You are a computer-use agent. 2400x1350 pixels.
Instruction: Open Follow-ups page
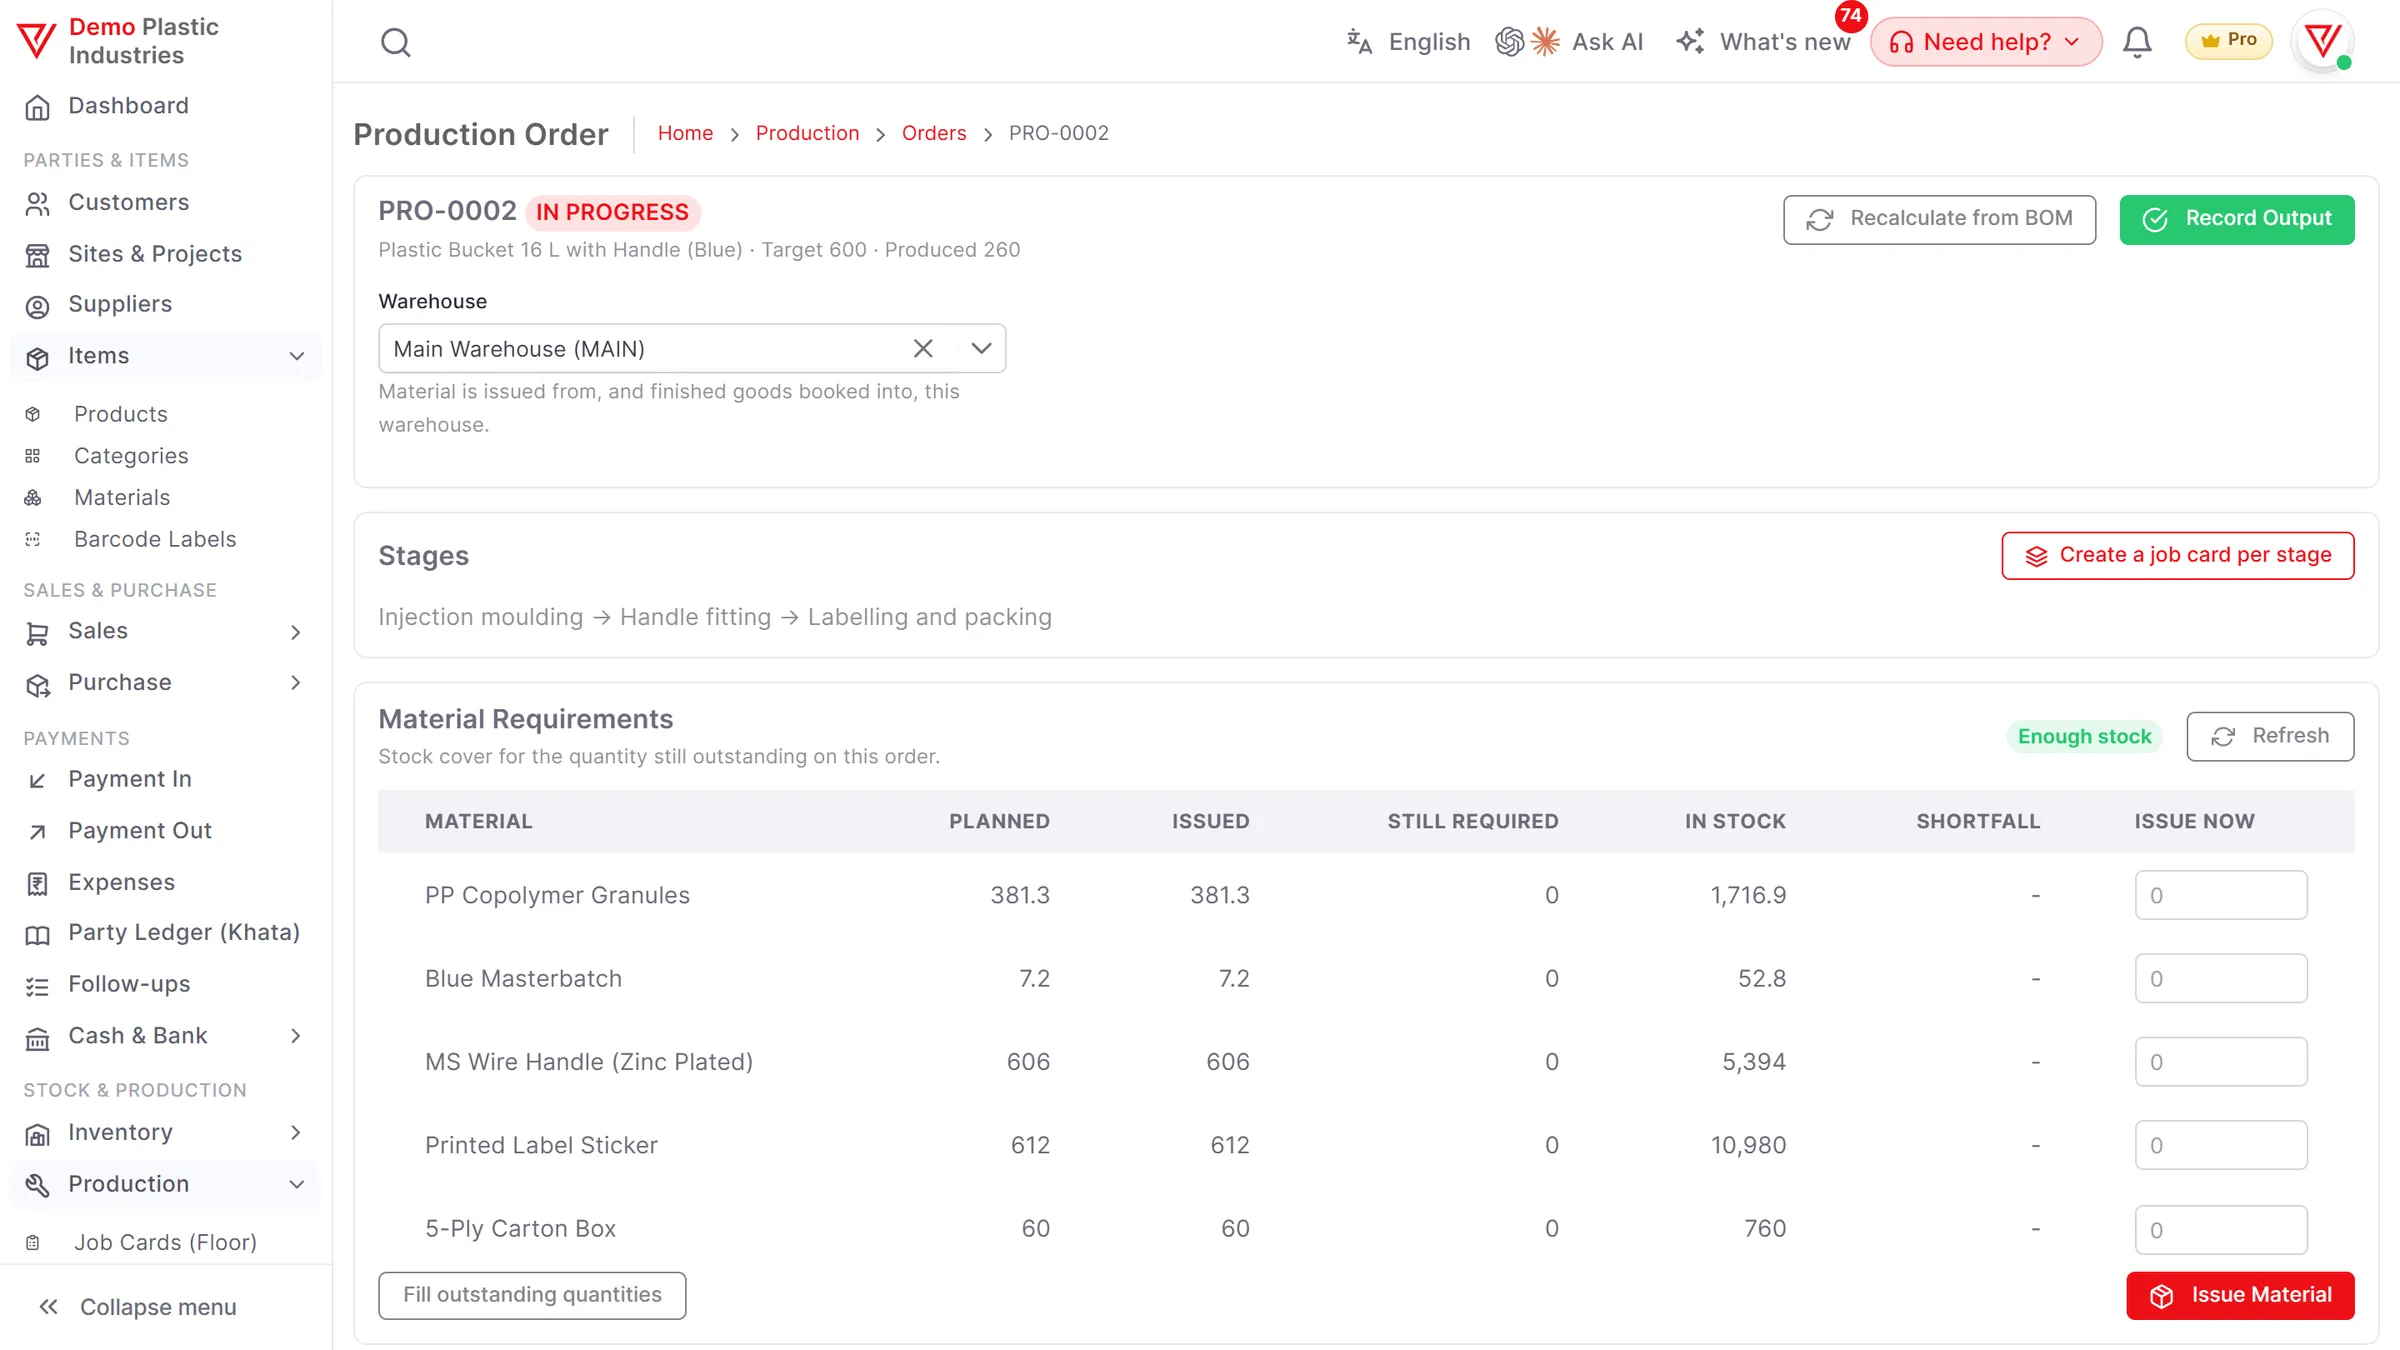(166, 985)
